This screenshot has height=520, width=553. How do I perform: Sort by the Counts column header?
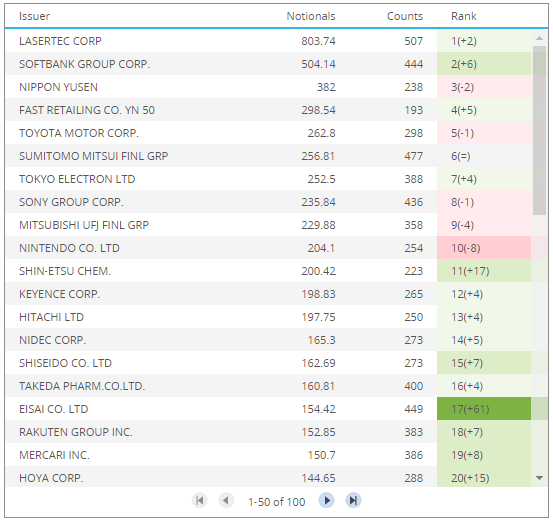click(x=405, y=16)
